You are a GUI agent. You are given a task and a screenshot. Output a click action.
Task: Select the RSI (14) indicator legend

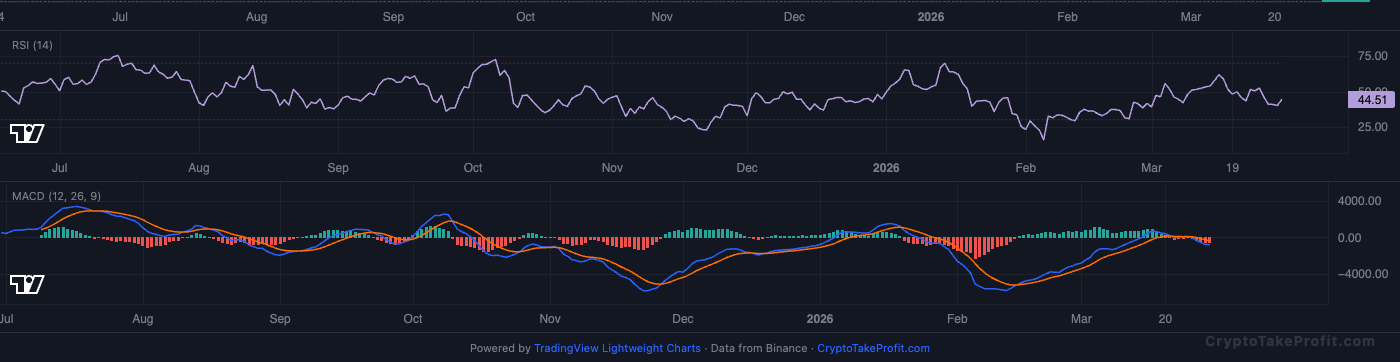[x=32, y=45]
